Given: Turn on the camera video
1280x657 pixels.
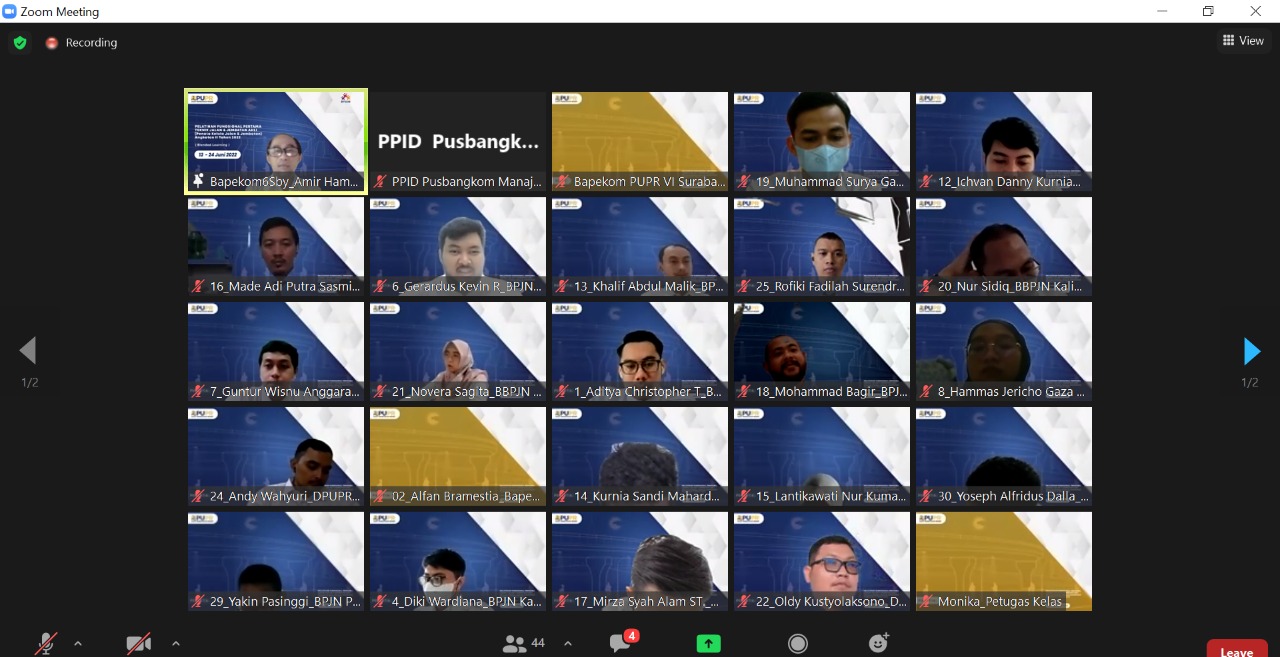Looking at the screenshot, I should (x=139, y=643).
